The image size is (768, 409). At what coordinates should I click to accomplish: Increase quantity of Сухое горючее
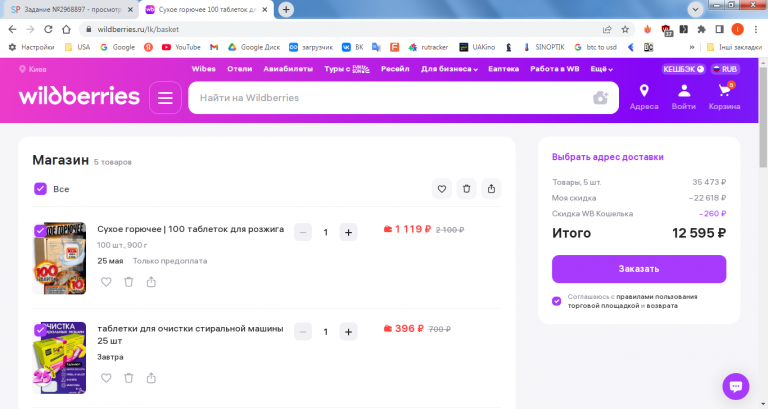click(348, 232)
